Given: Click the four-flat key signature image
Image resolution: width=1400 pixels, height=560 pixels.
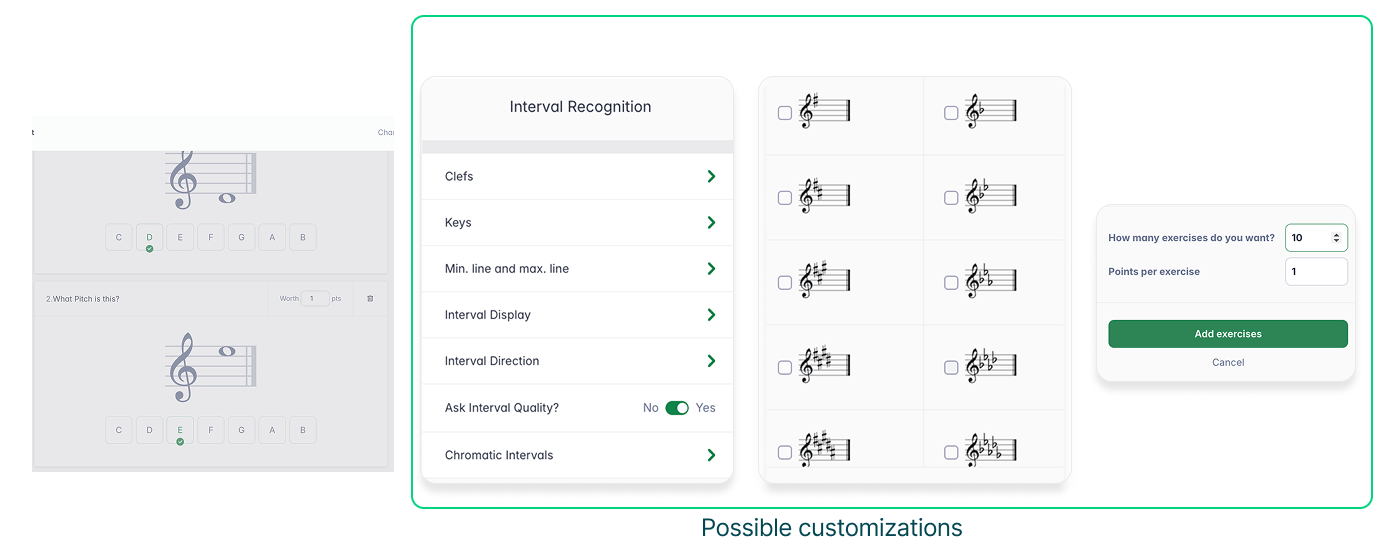Looking at the screenshot, I should click(x=991, y=367).
